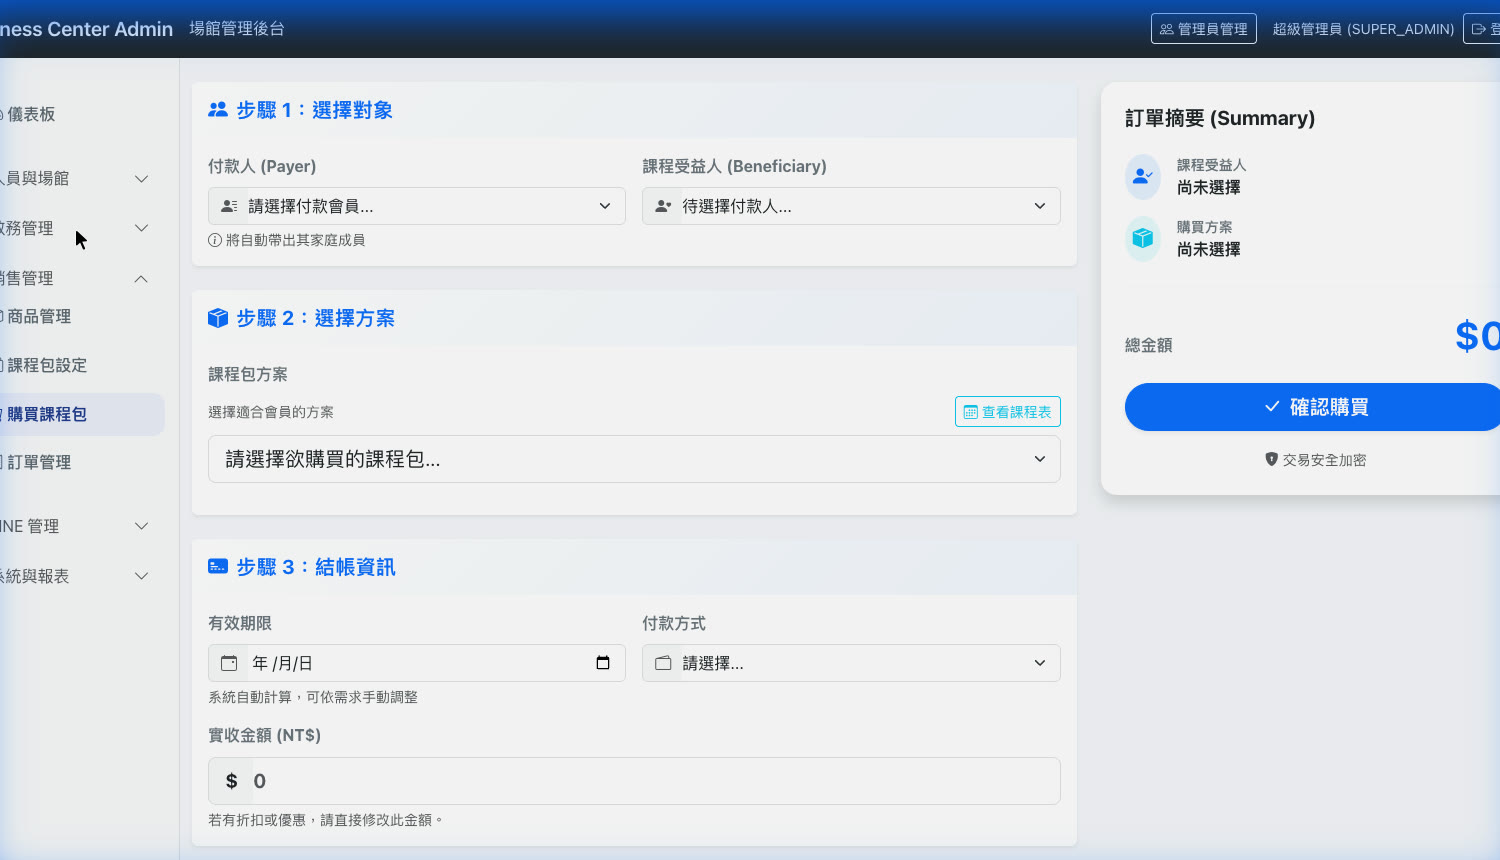The image size is (1500, 860).
Task: Click the people icon in 管理員管理 button
Action: (1167, 29)
